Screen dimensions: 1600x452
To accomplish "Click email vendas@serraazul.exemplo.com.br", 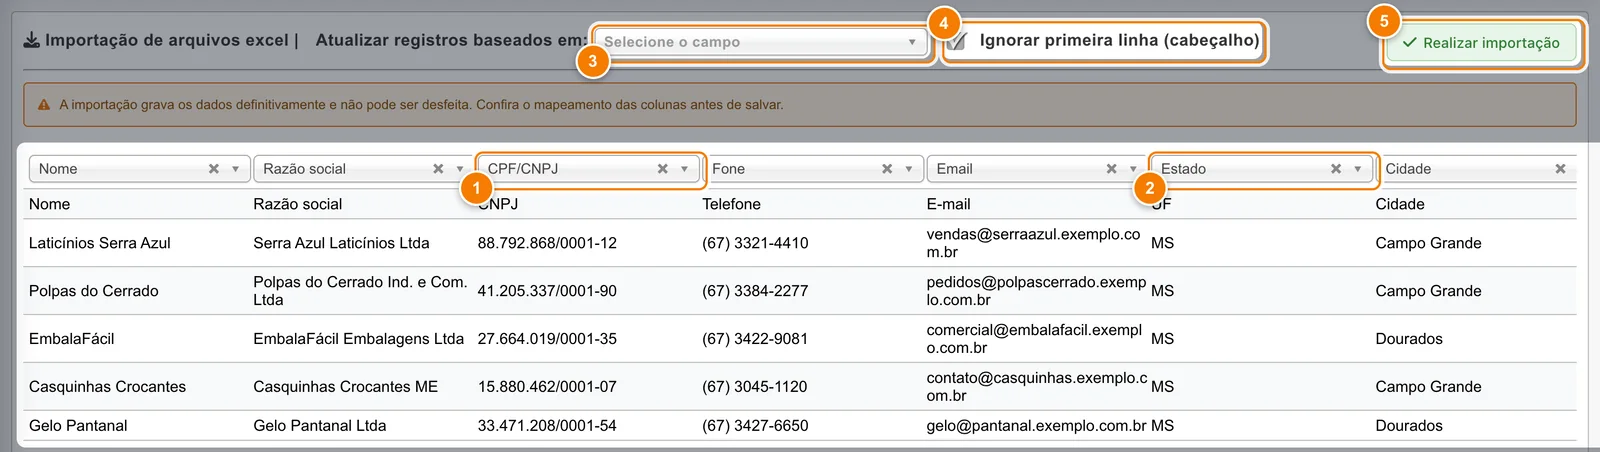I will pos(1033,243).
